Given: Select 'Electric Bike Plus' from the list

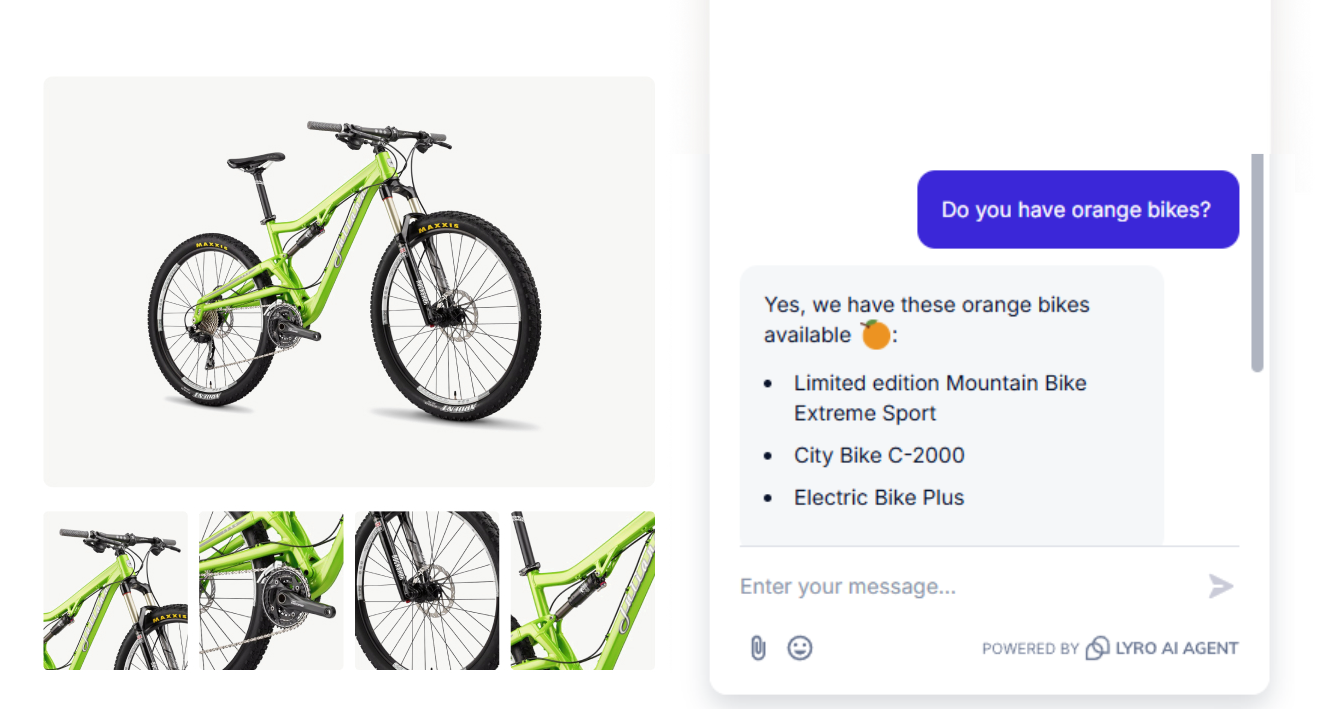Looking at the screenshot, I should (878, 497).
